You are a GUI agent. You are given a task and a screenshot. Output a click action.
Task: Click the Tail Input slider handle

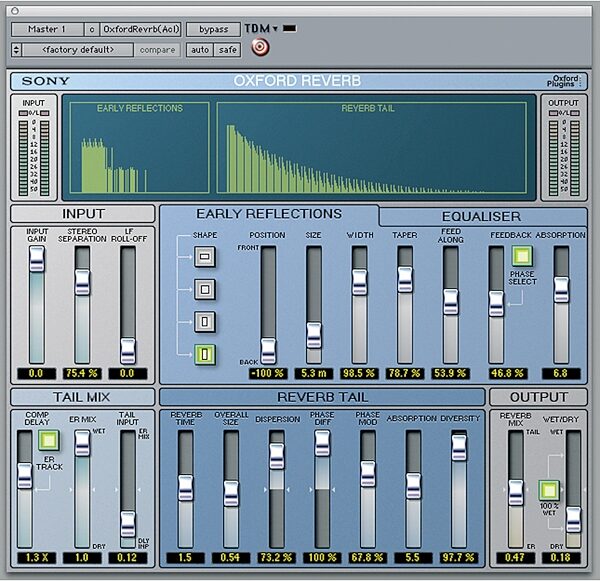pos(128,524)
